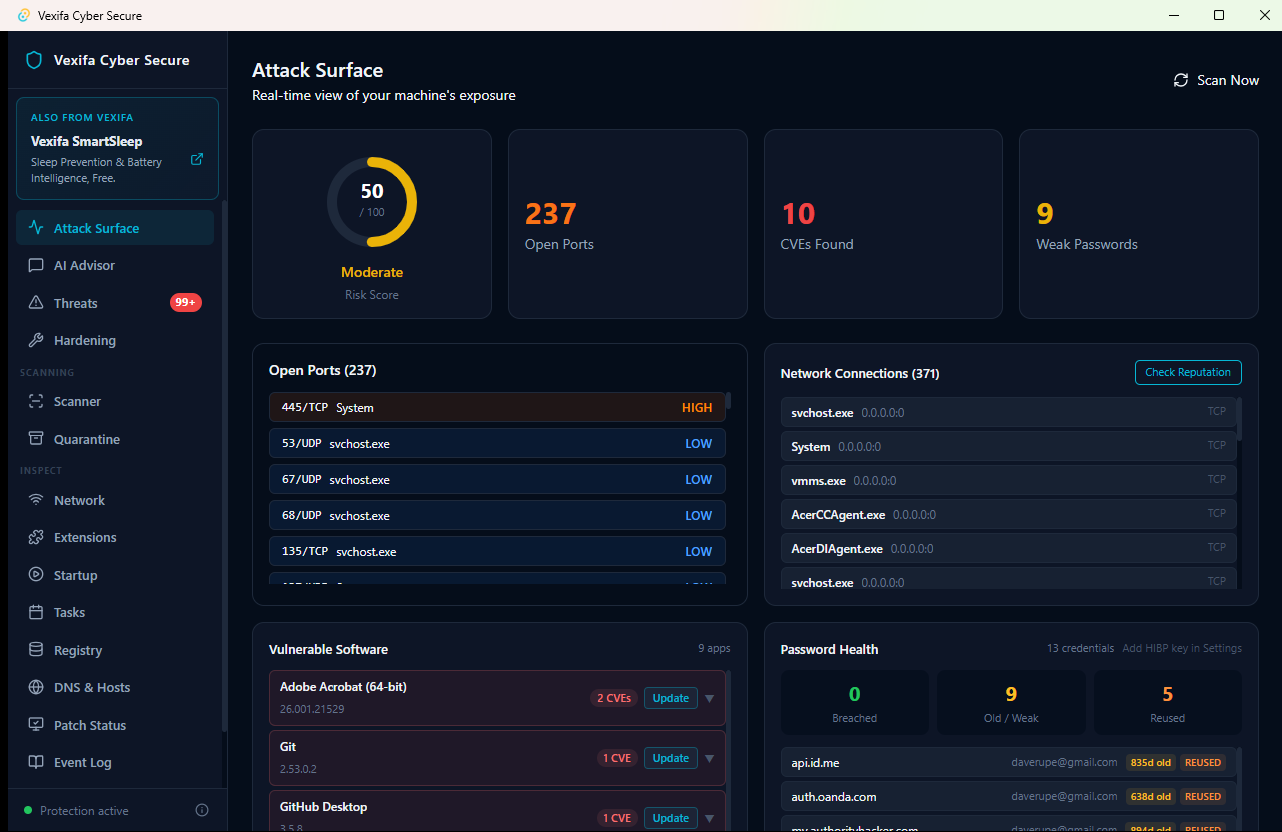1282x832 pixels.
Task: Click the Extensions puzzle piece icon
Action: click(x=36, y=537)
